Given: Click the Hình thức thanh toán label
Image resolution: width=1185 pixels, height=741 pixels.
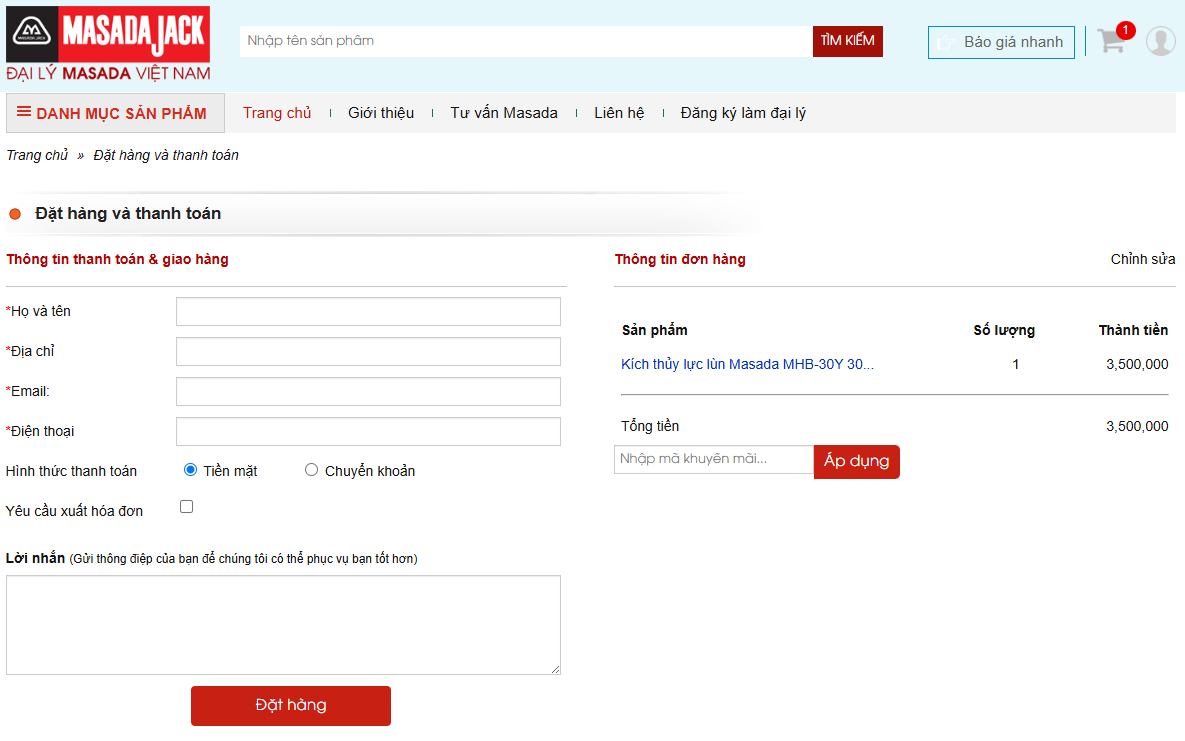Looking at the screenshot, I should click(x=71, y=471).
